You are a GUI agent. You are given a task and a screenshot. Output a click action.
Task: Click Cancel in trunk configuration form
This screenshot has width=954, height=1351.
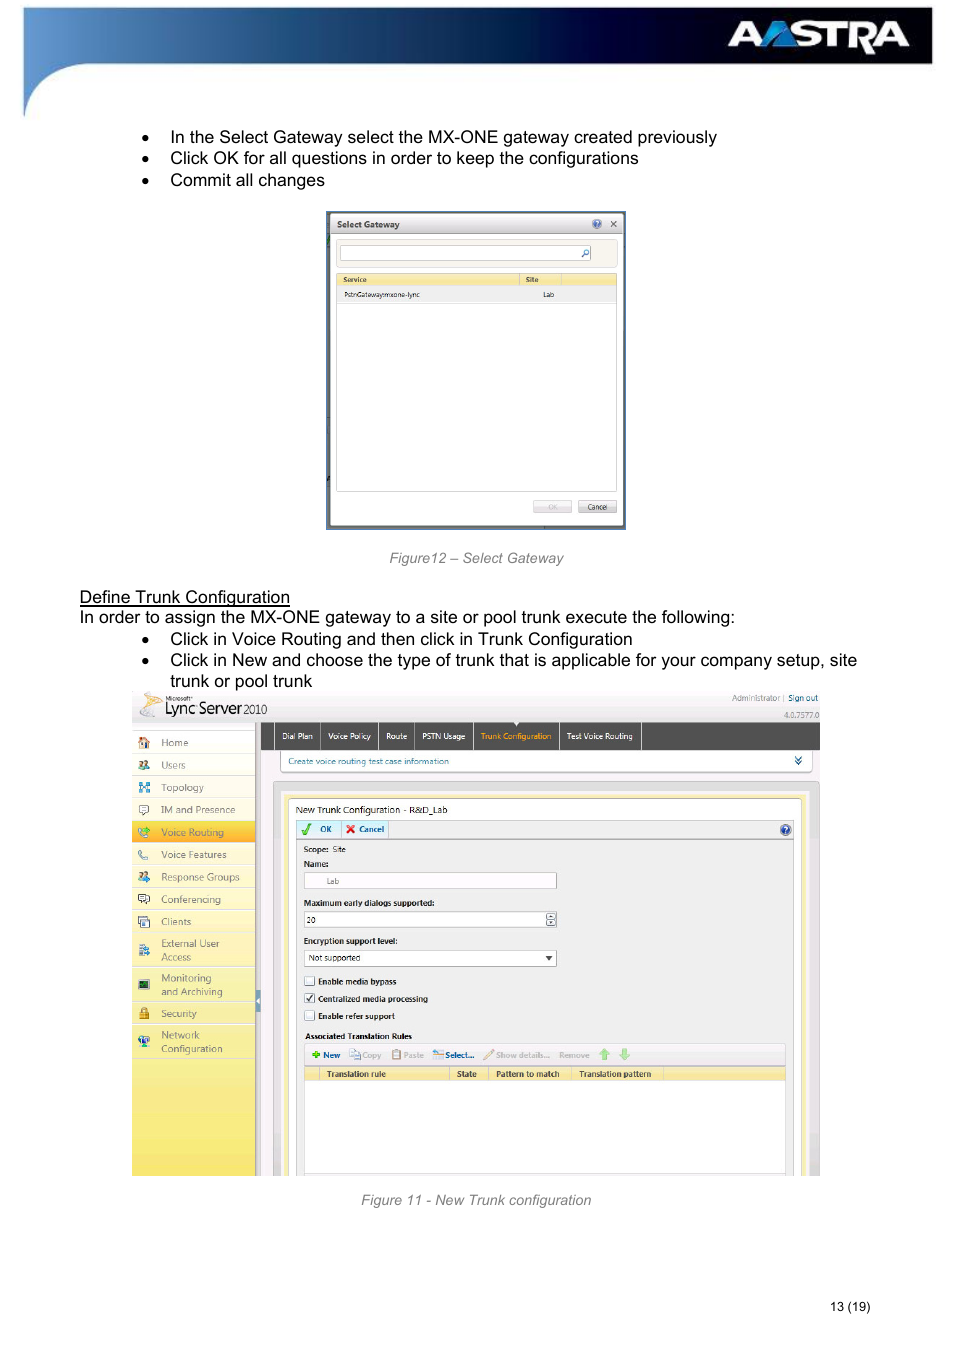click(365, 829)
